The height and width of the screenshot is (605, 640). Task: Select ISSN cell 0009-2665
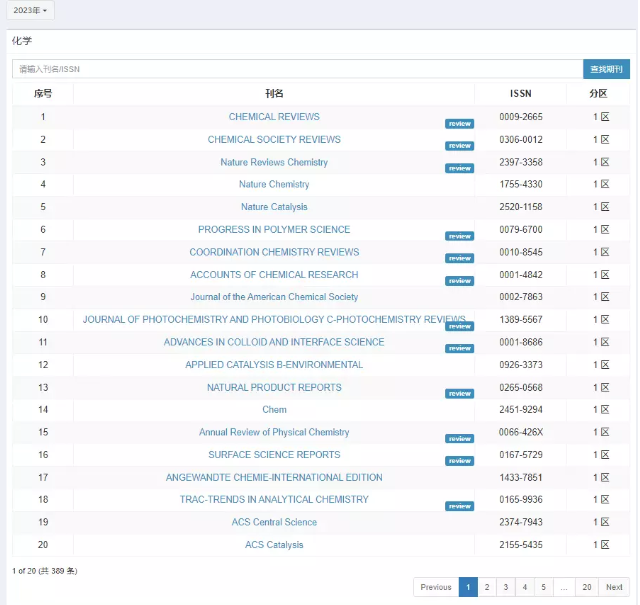tap(521, 117)
